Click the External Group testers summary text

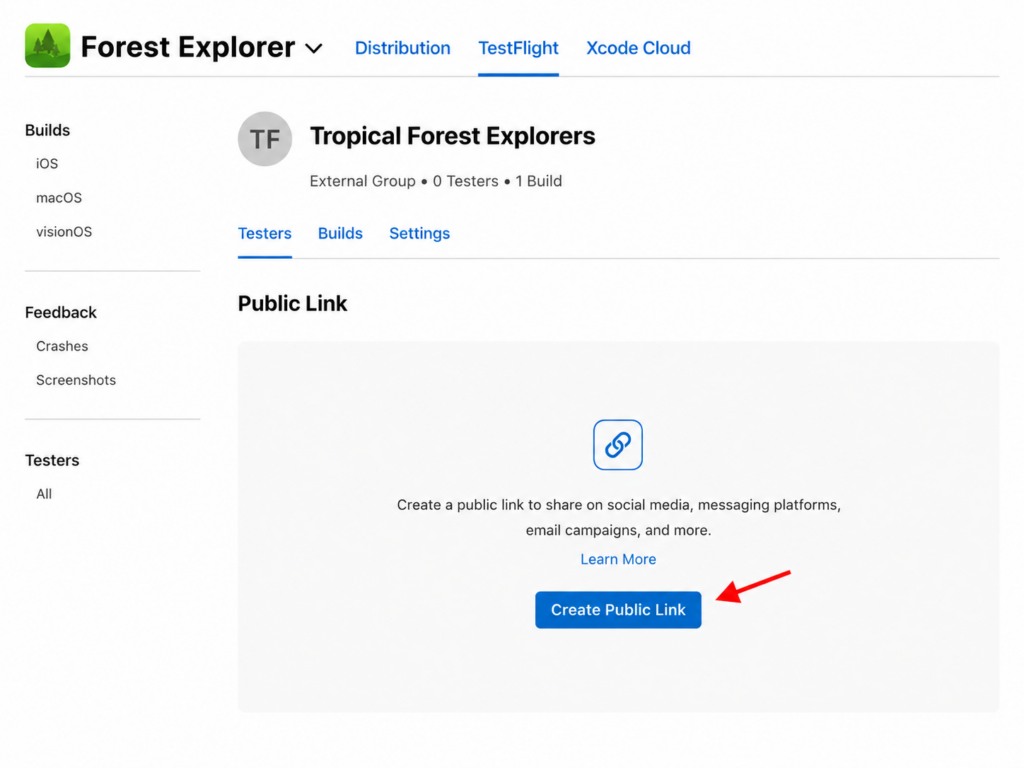tap(436, 181)
